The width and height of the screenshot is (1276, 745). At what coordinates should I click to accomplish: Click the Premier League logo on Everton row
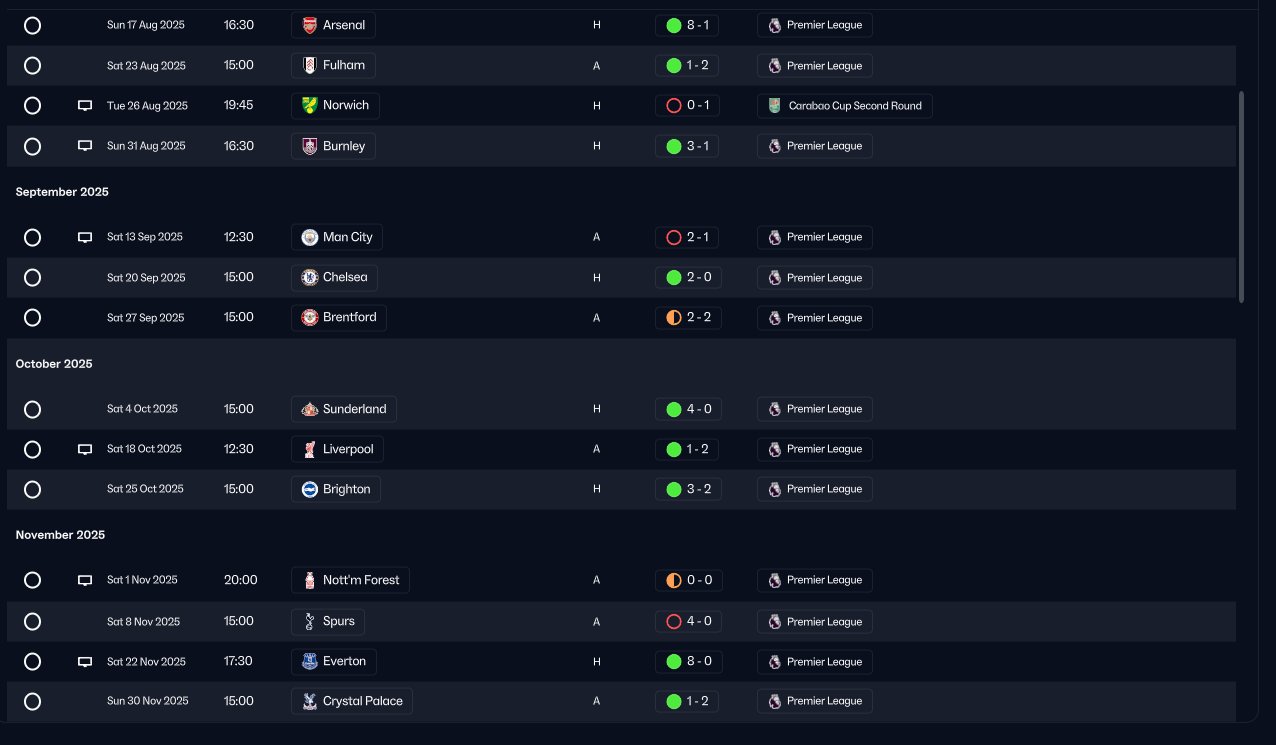tap(775, 662)
